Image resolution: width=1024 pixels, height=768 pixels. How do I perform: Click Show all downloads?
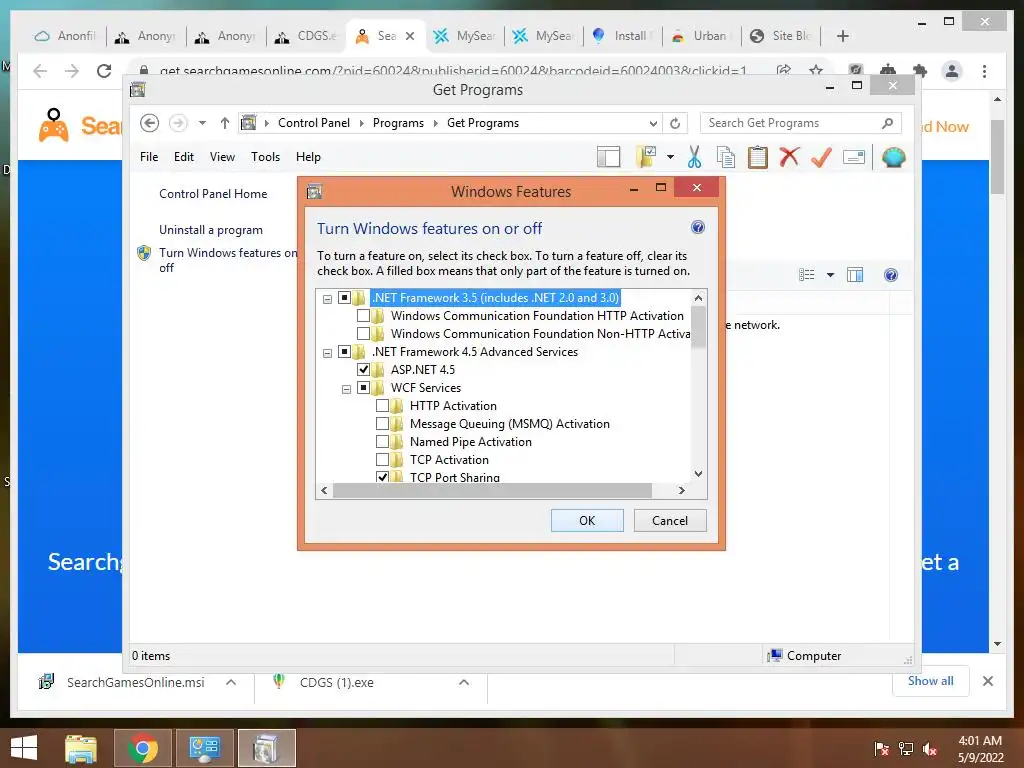931,681
